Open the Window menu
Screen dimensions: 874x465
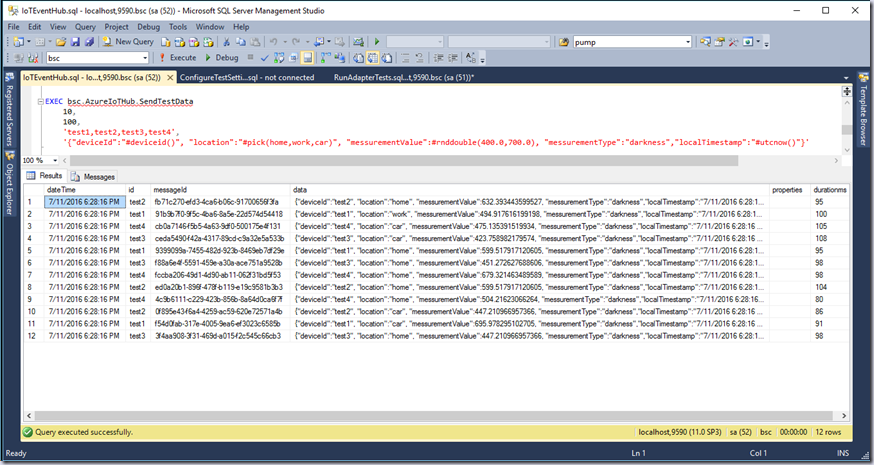(x=210, y=26)
